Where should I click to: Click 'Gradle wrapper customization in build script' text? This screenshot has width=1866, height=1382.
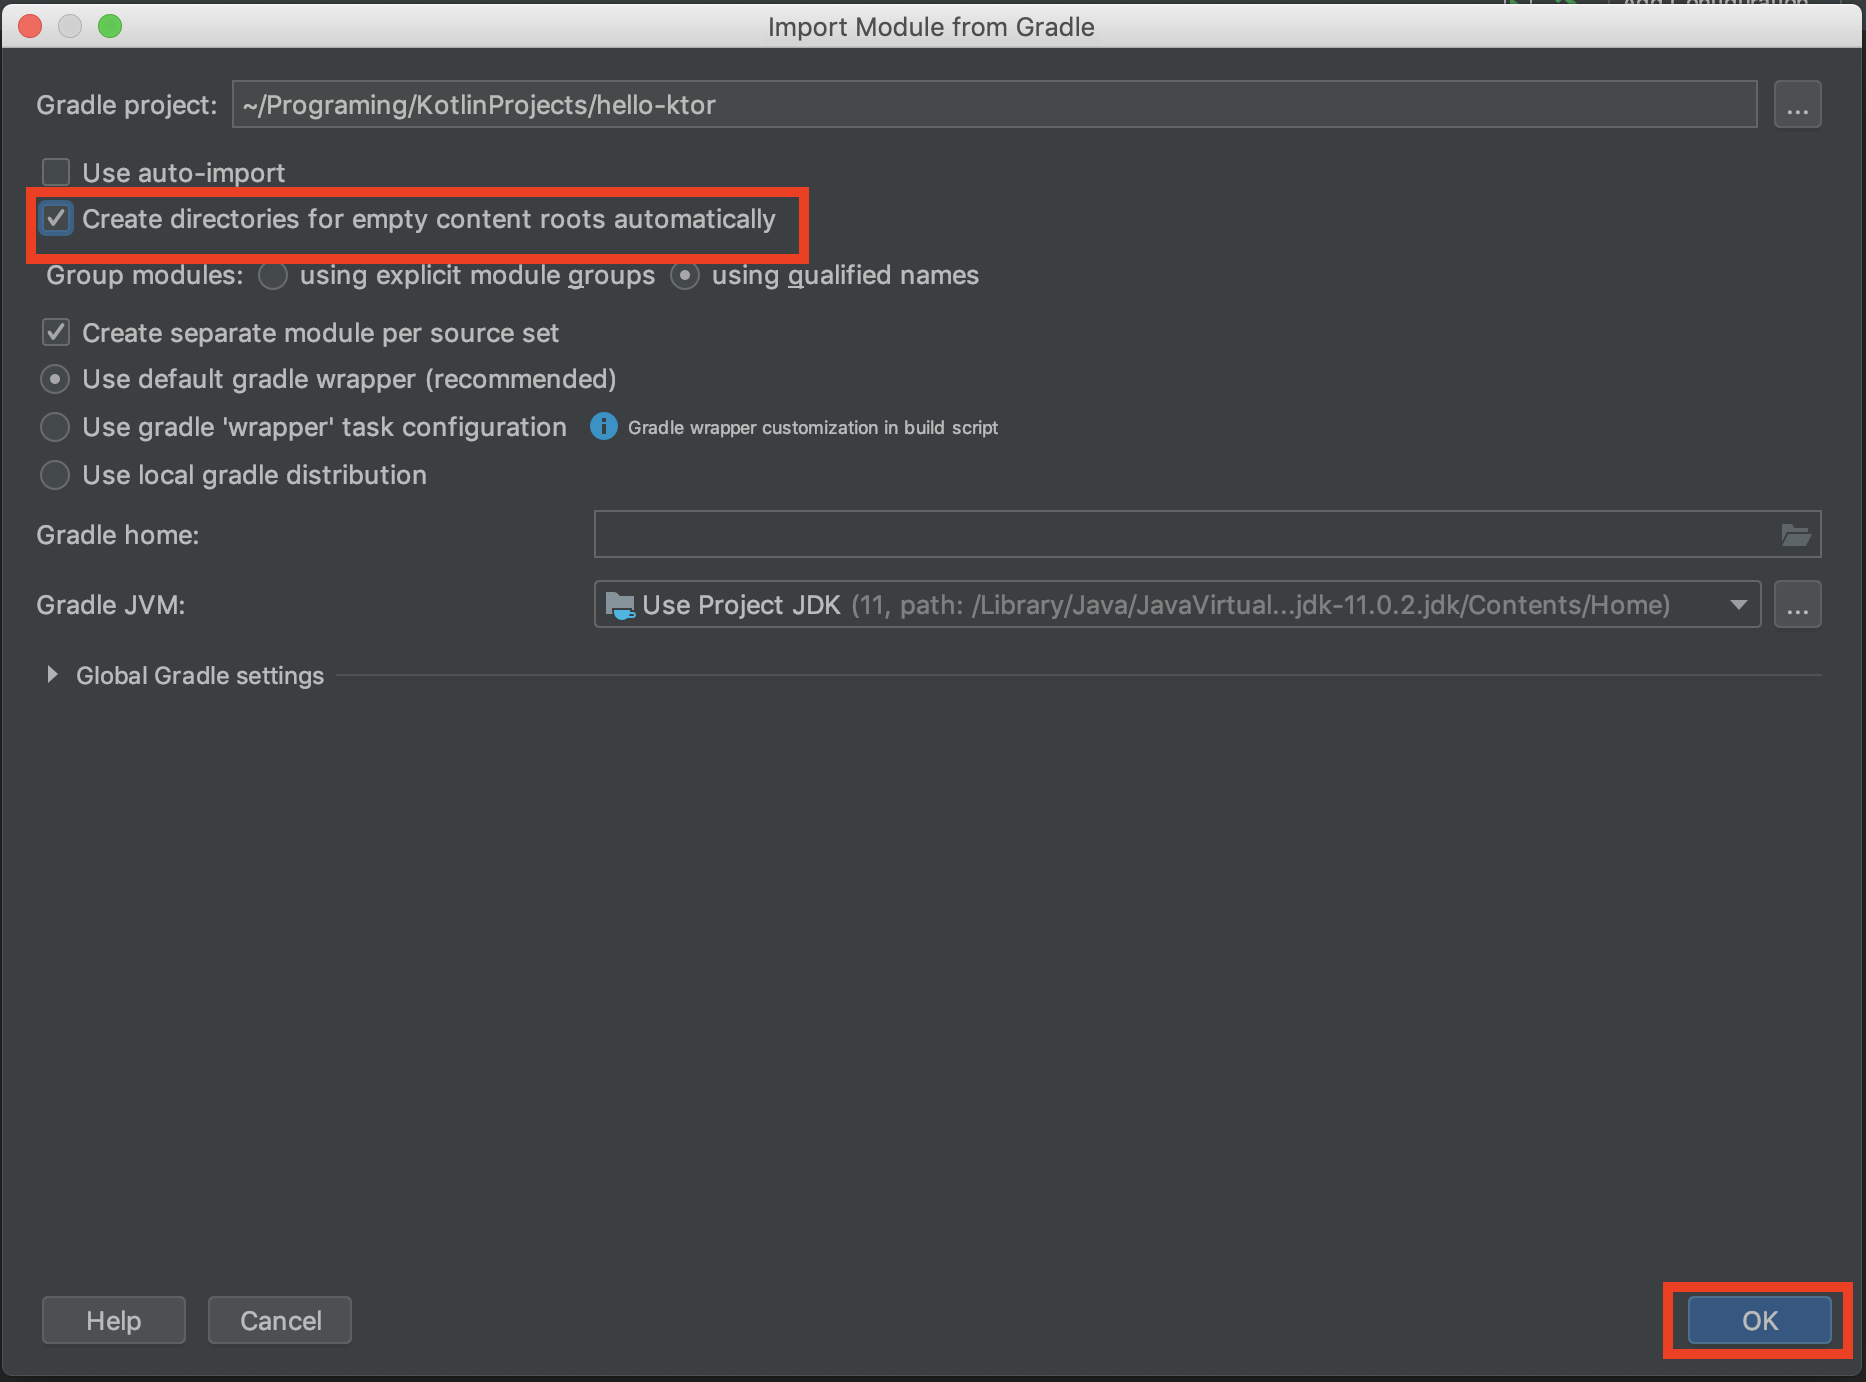812,427
